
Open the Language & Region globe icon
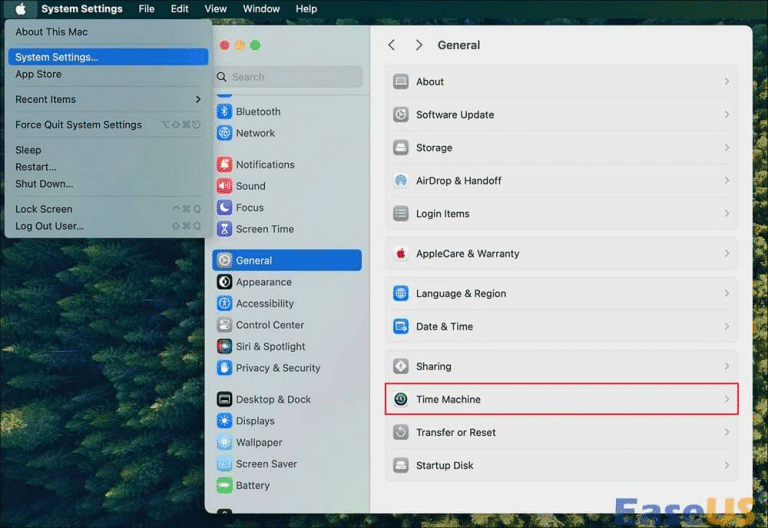(x=401, y=293)
